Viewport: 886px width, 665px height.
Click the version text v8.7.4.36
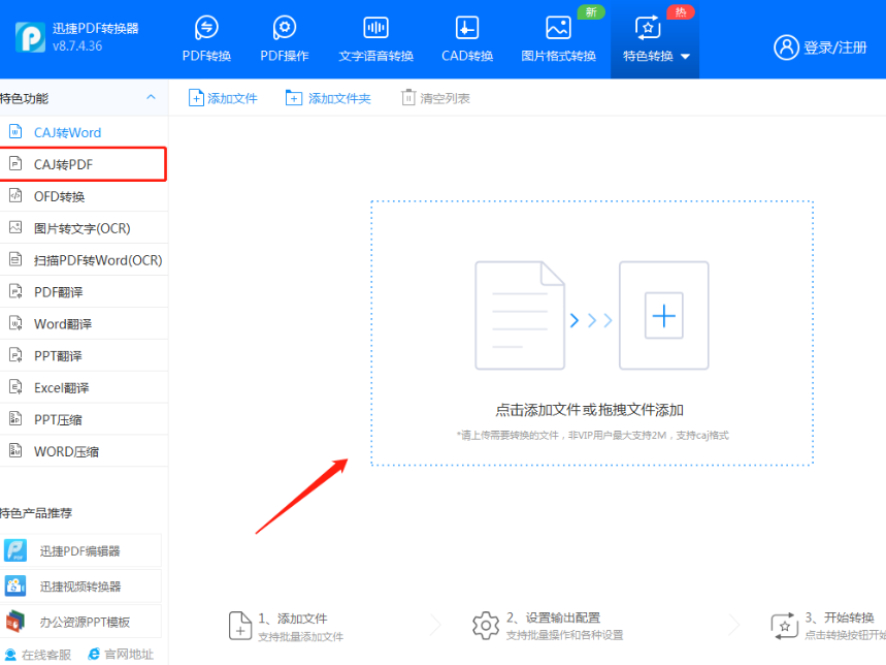(77, 46)
